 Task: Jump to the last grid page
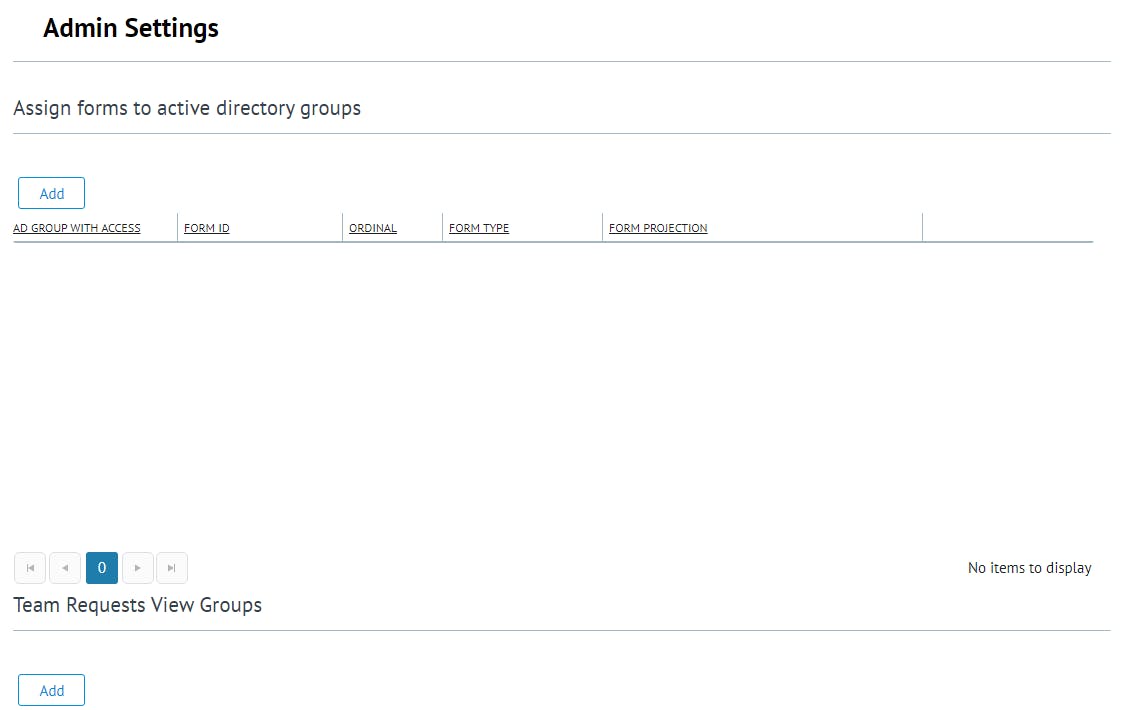coord(172,568)
